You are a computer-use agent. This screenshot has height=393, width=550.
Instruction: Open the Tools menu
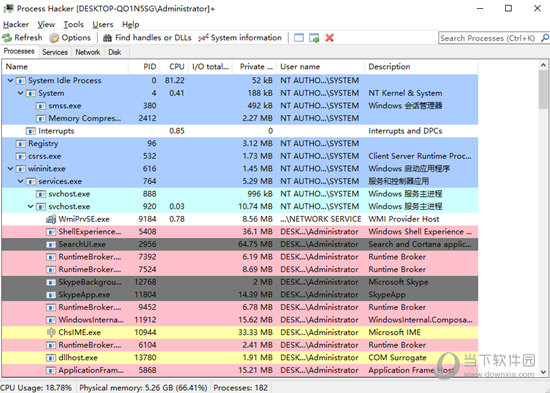point(74,25)
